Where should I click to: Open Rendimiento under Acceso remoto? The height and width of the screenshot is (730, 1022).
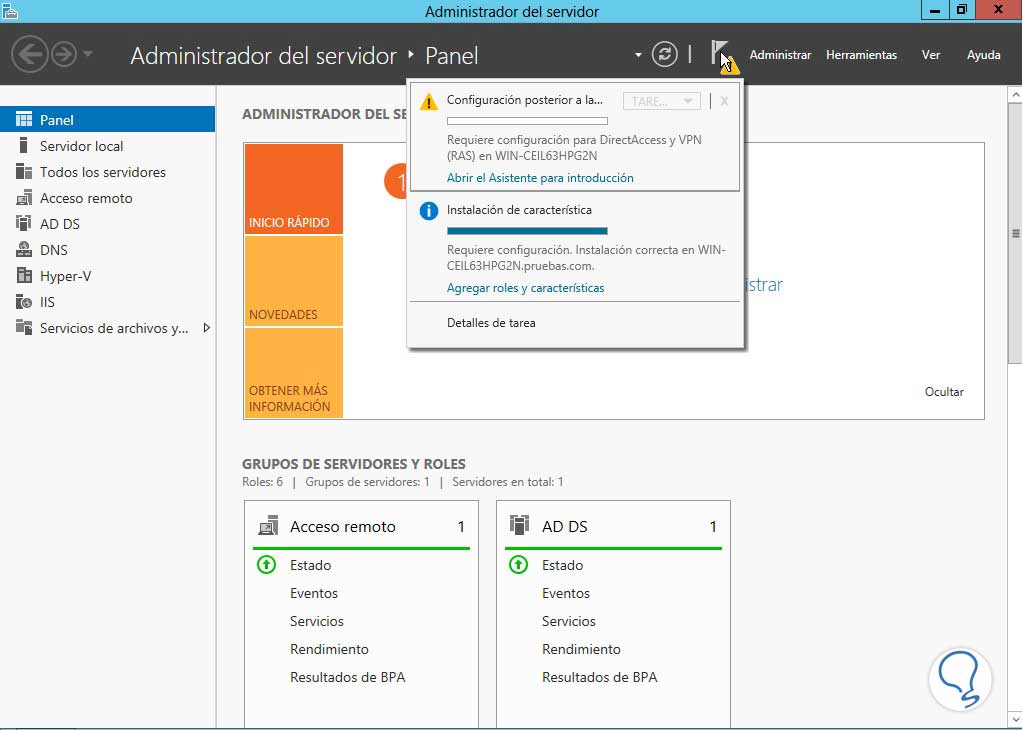(329, 649)
